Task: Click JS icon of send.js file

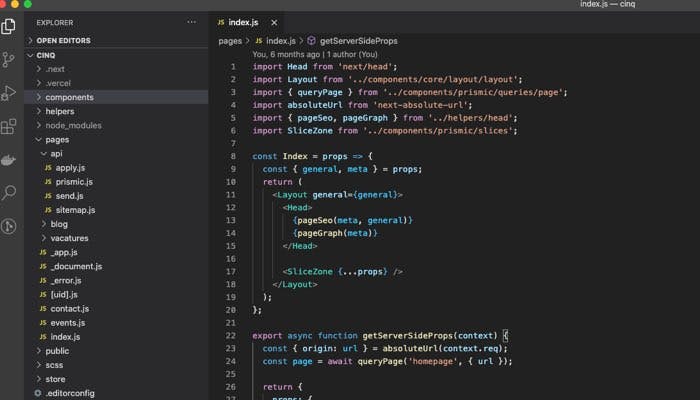Action: point(48,196)
